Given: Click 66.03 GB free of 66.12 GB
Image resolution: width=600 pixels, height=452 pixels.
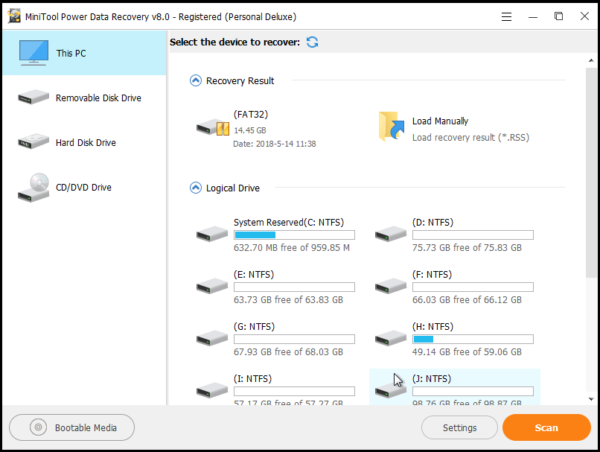Looking at the screenshot, I should tap(467, 300).
